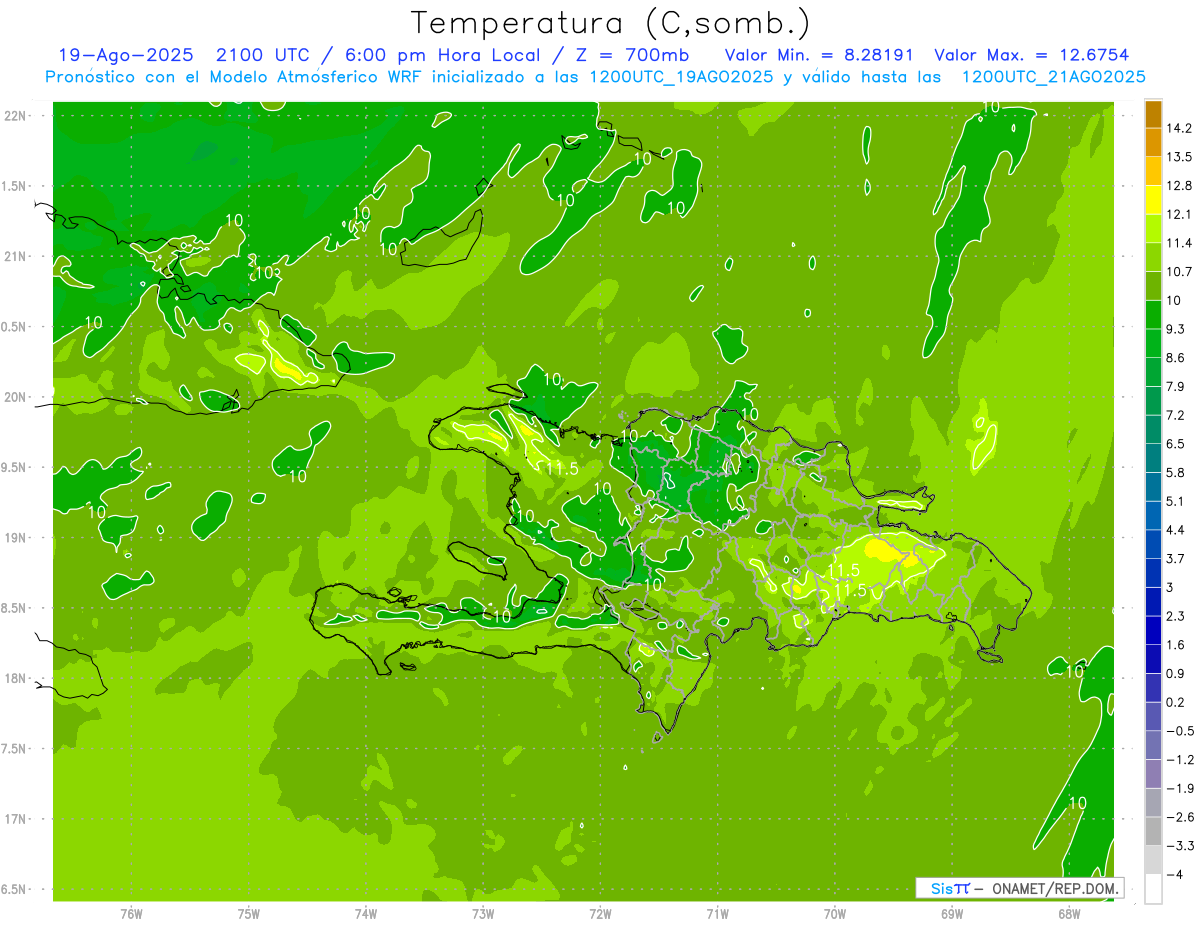The image size is (1200, 927).
Task: Click the 71W longitude label
Action: (x=717, y=914)
